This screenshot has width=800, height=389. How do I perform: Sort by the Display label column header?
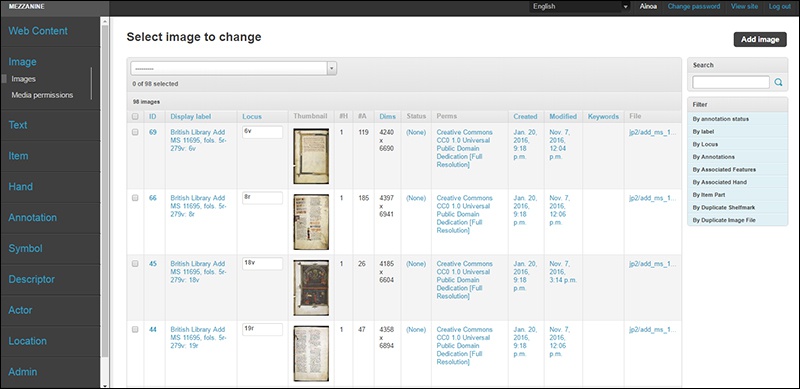click(191, 116)
